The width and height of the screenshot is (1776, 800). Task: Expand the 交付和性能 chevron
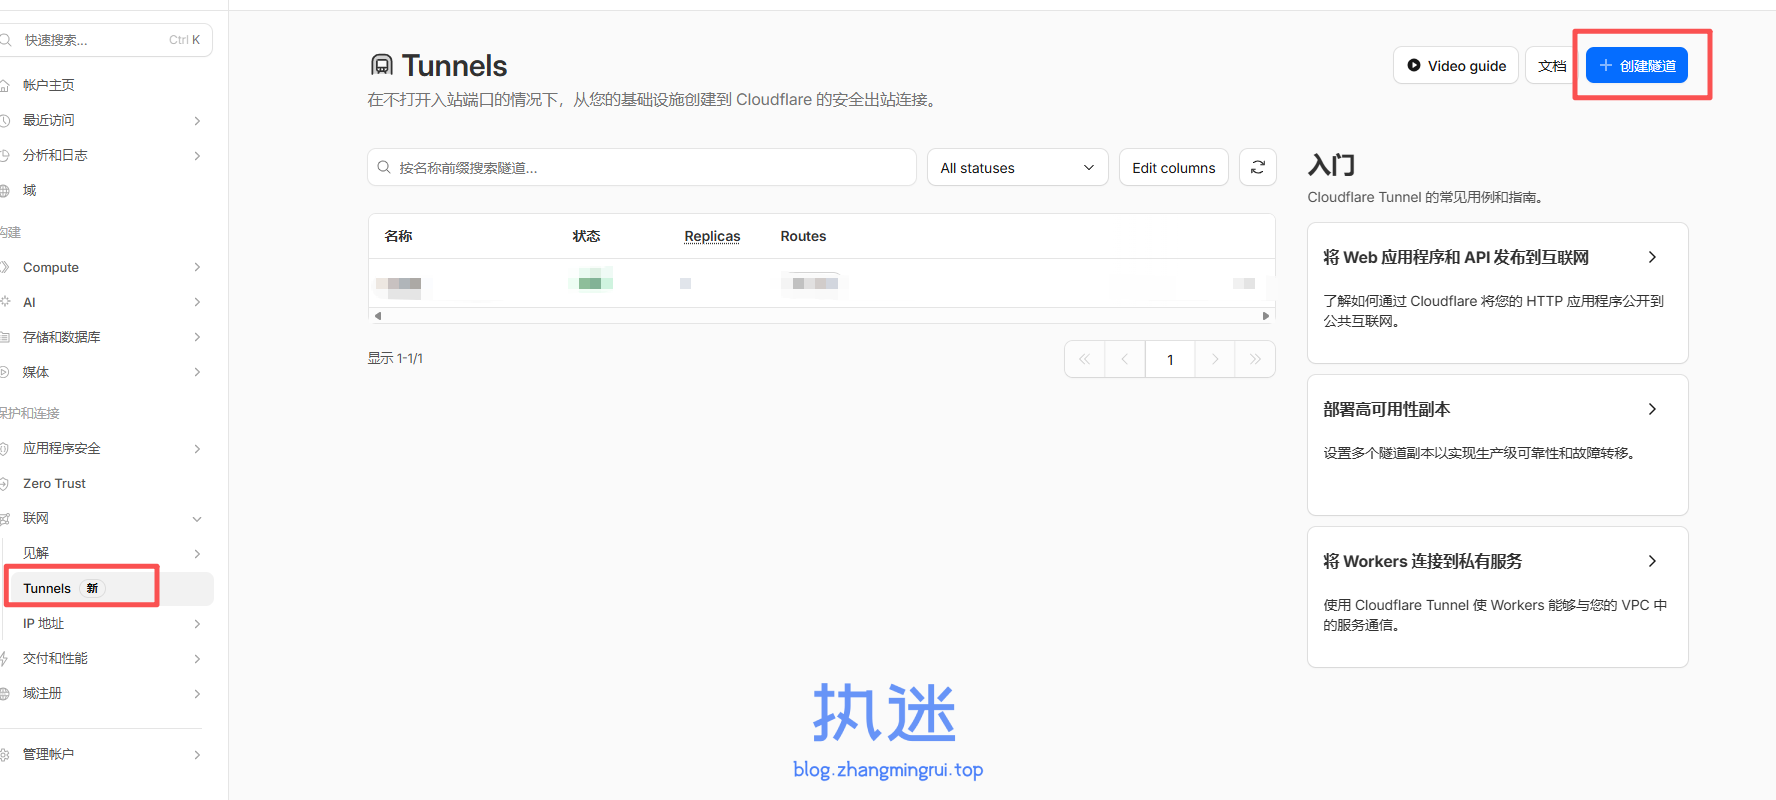coord(197,659)
